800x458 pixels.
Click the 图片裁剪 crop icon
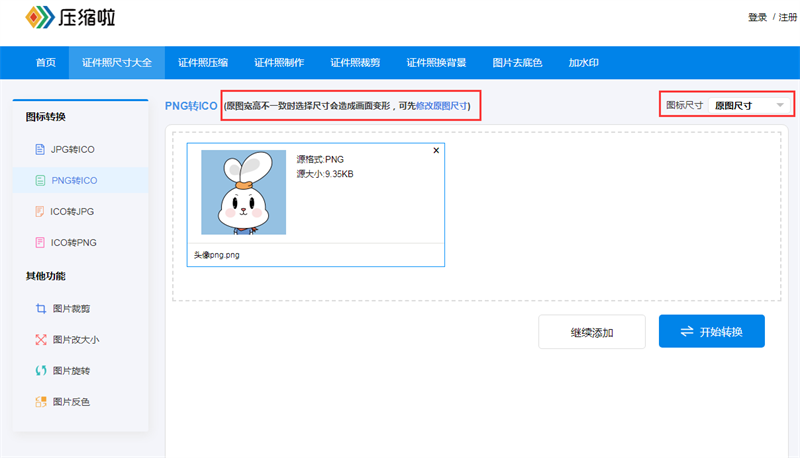[41, 309]
